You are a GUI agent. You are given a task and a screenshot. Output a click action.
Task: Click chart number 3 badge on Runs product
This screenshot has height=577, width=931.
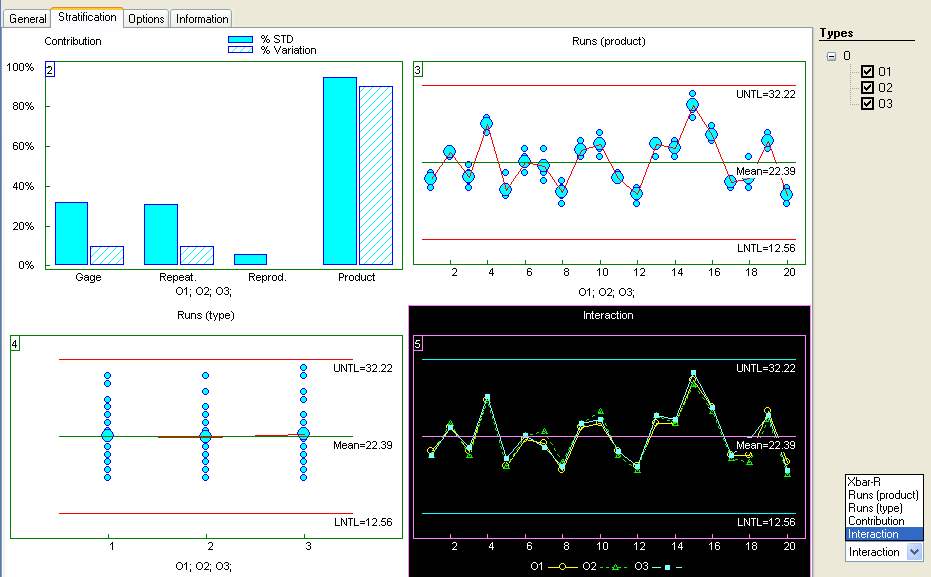click(x=418, y=69)
